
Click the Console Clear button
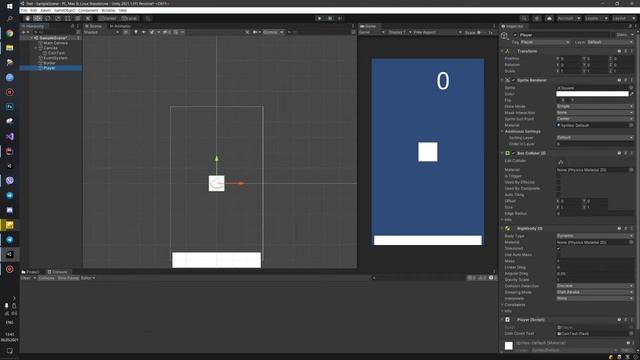pos(25,278)
